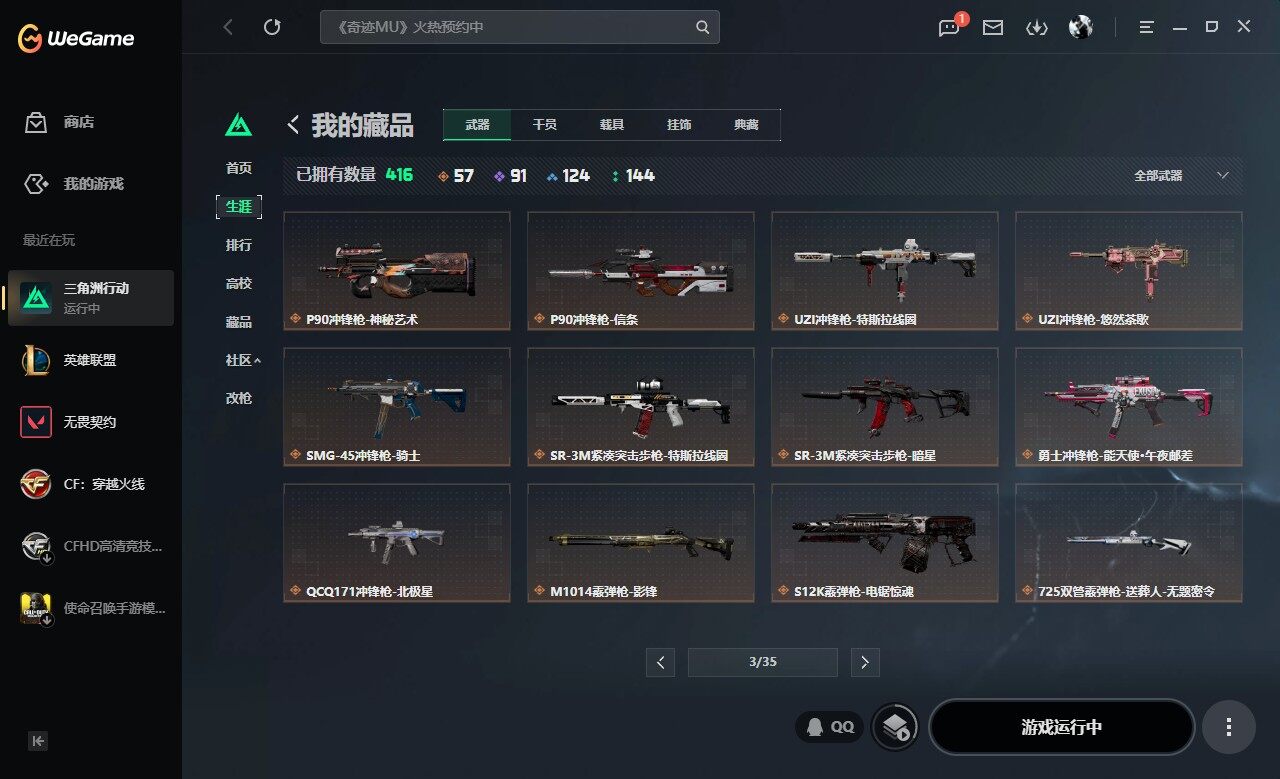Image resolution: width=1280 pixels, height=779 pixels.
Task: Switch to the 干员 tab
Action: click(x=544, y=125)
